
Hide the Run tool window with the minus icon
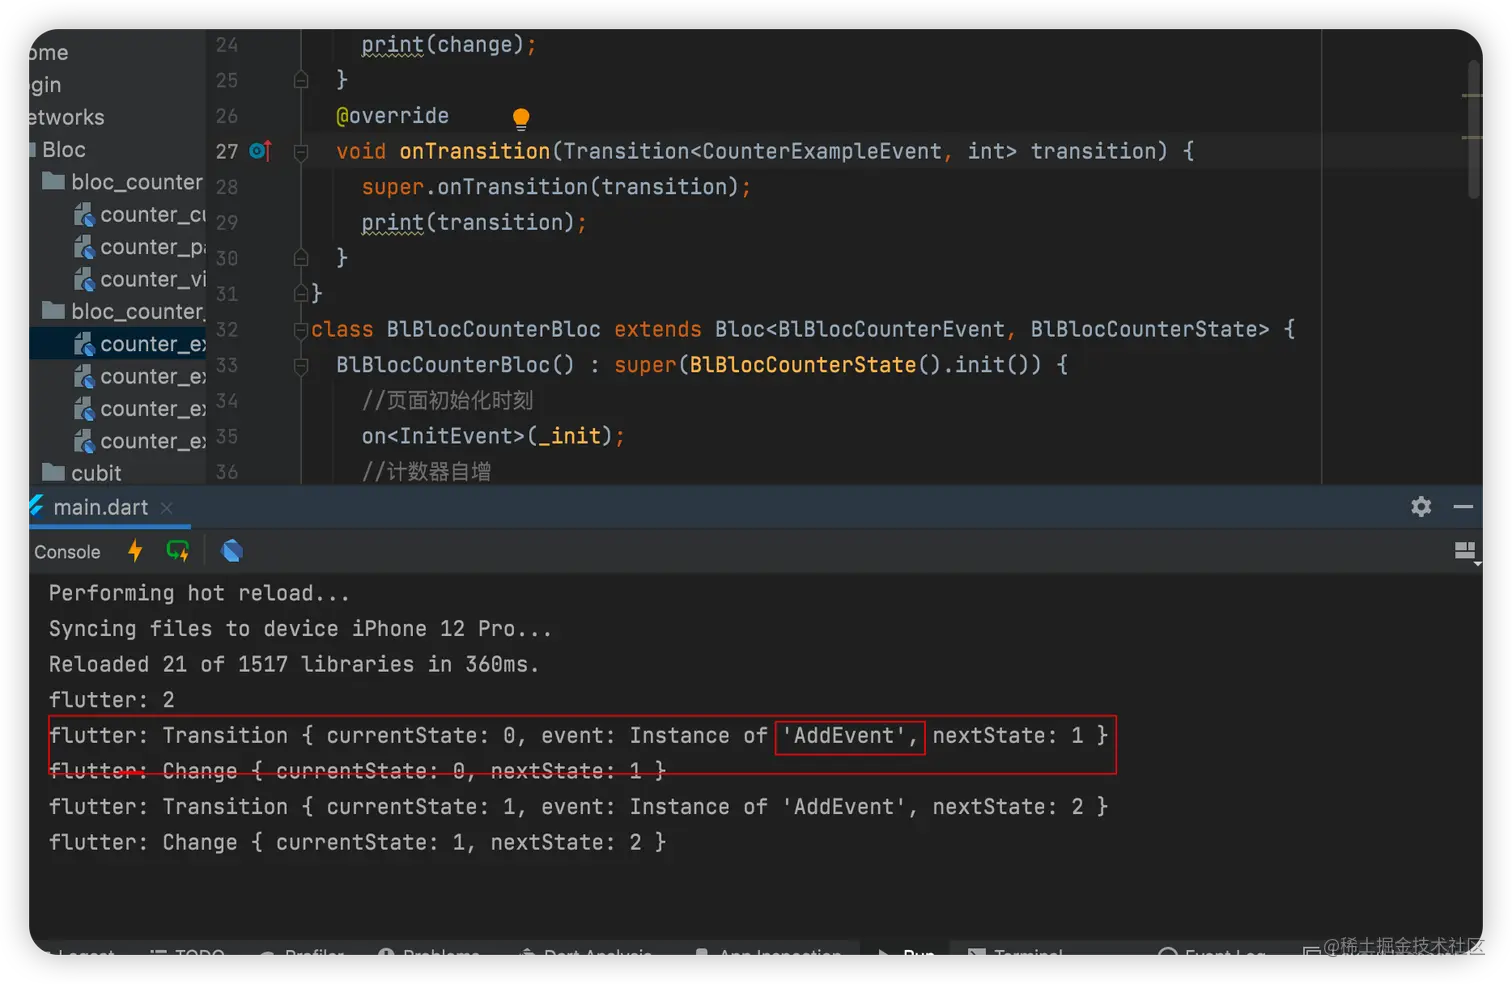pos(1463,507)
